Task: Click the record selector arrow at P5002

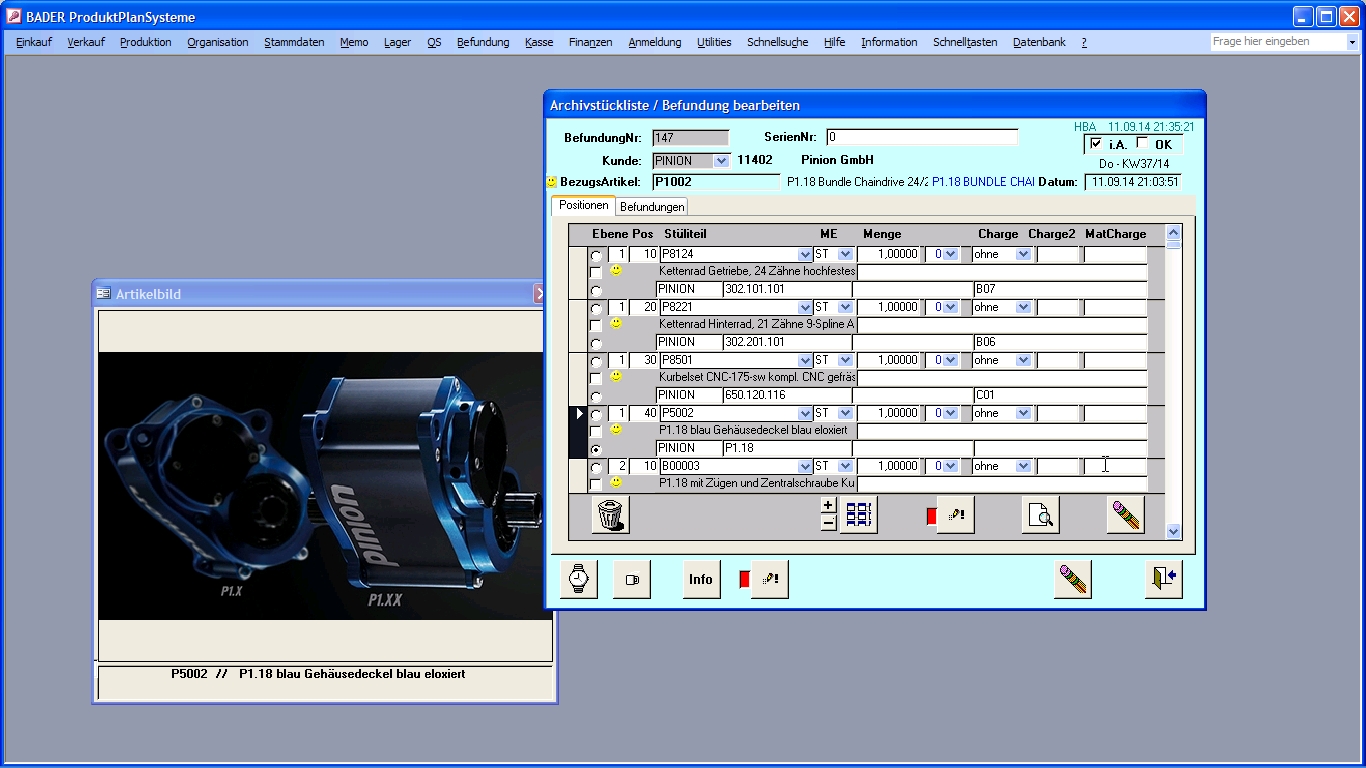Action: pos(578,413)
